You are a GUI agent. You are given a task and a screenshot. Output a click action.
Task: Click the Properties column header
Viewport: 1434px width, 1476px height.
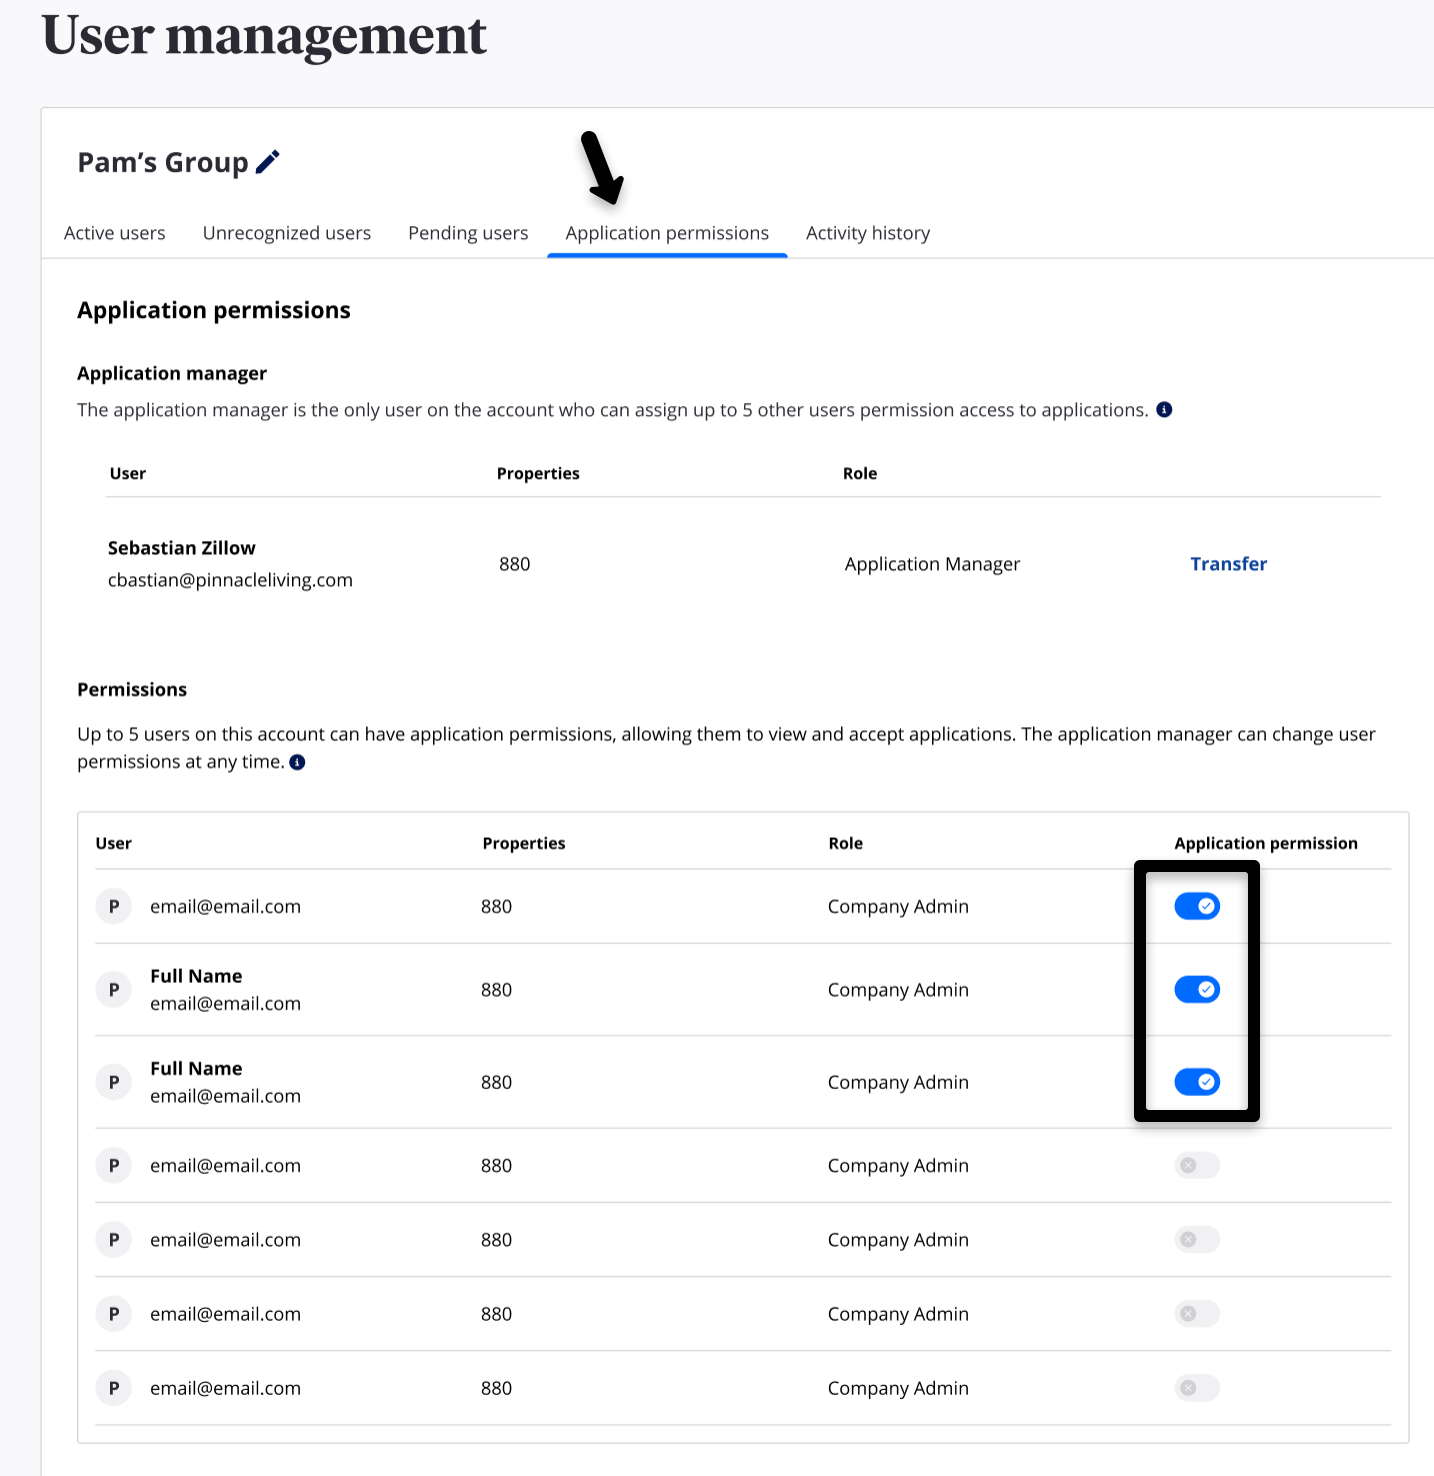[x=538, y=473]
